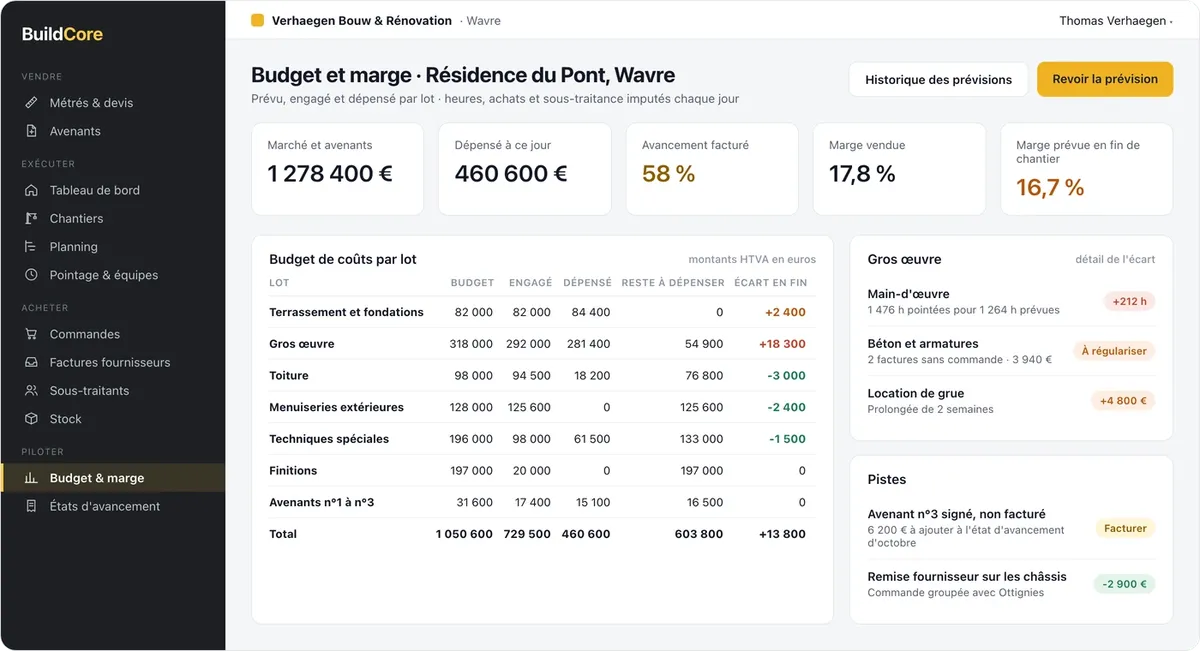
Task: Select the Terrassement et fondations row
Action: tap(542, 312)
